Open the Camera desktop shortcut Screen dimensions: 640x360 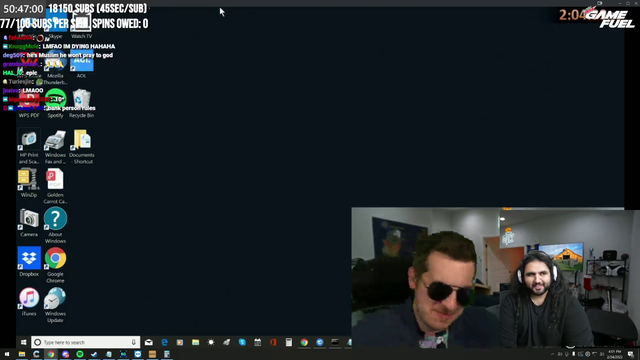[29, 222]
